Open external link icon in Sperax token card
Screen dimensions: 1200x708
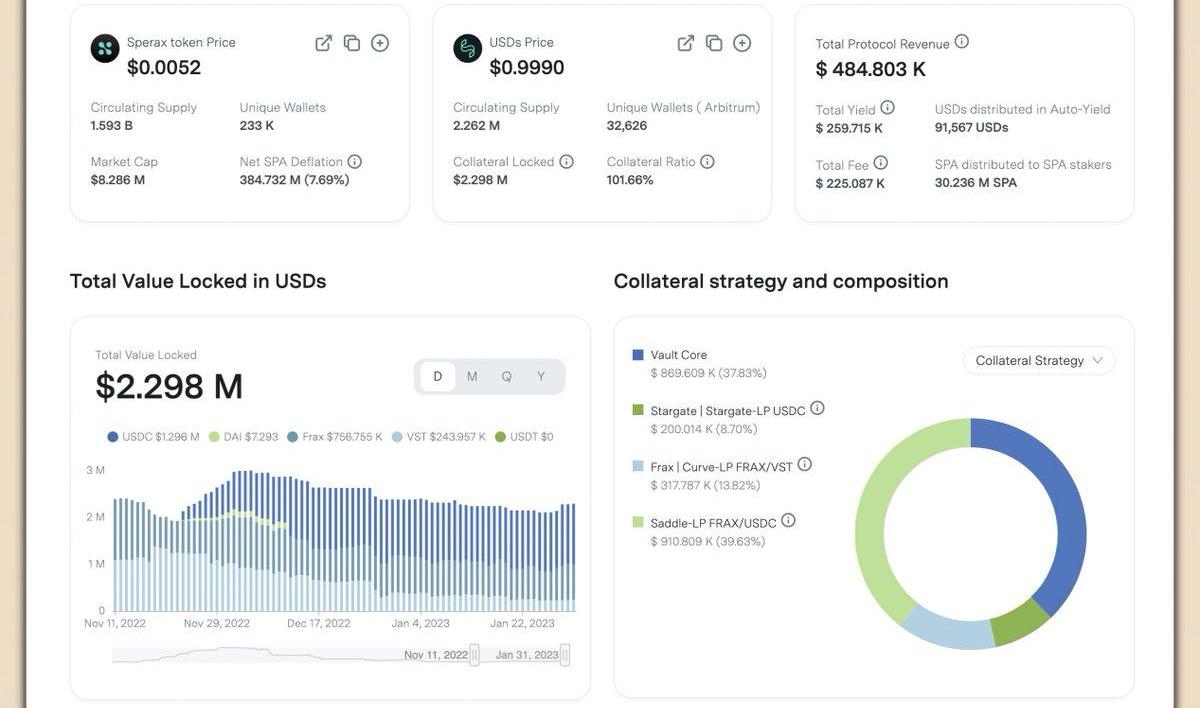[323, 43]
